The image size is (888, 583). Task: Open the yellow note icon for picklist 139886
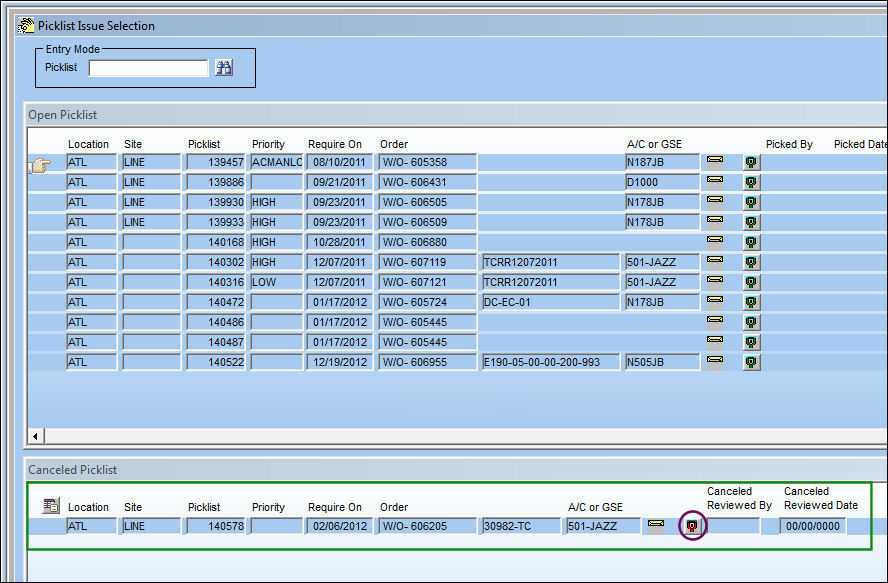(x=715, y=181)
